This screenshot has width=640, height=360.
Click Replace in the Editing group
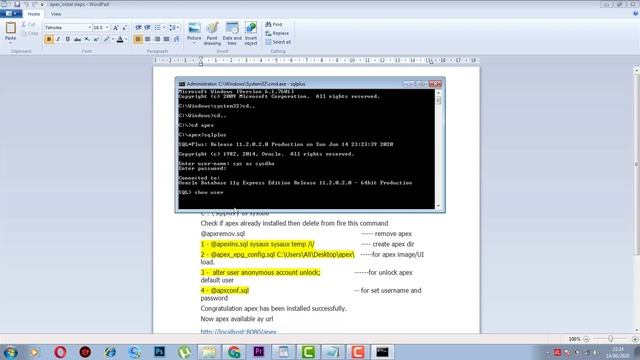pos(277,33)
